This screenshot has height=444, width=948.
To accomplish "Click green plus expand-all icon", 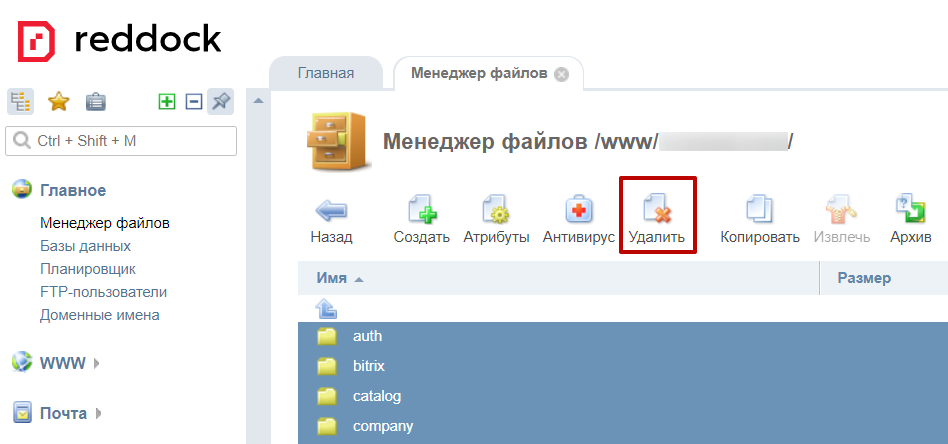I will coord(167,101).
